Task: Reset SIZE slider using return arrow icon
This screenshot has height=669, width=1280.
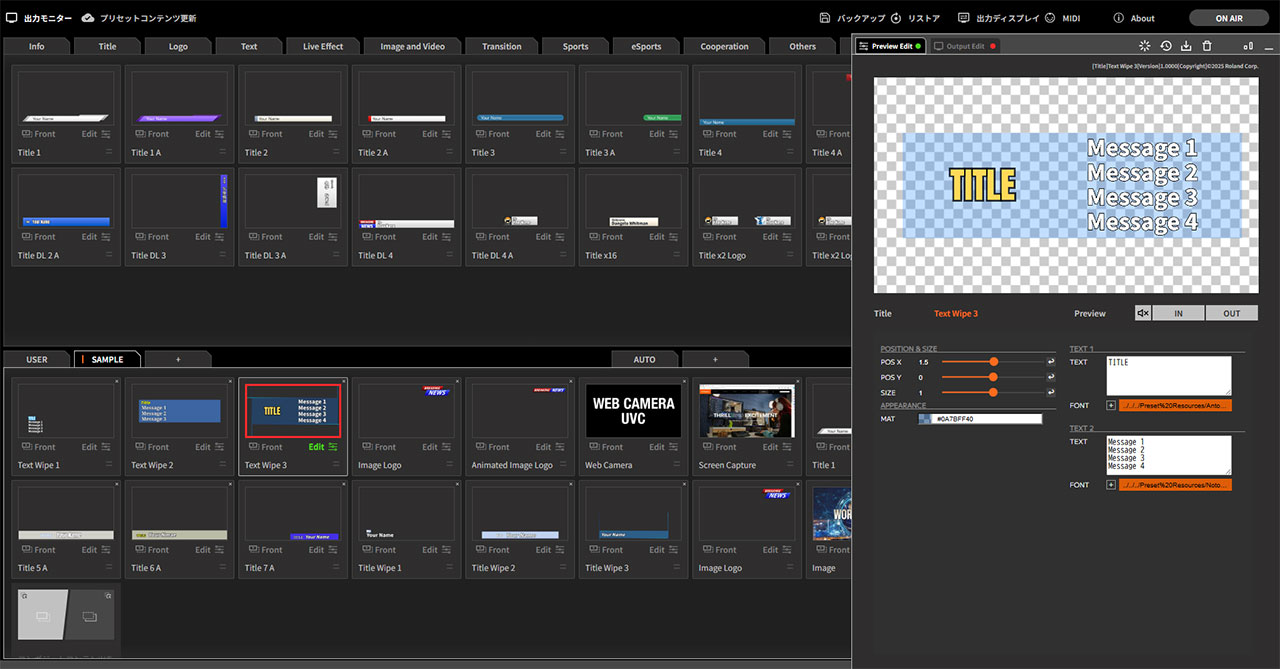Action: coord(1050,393)
